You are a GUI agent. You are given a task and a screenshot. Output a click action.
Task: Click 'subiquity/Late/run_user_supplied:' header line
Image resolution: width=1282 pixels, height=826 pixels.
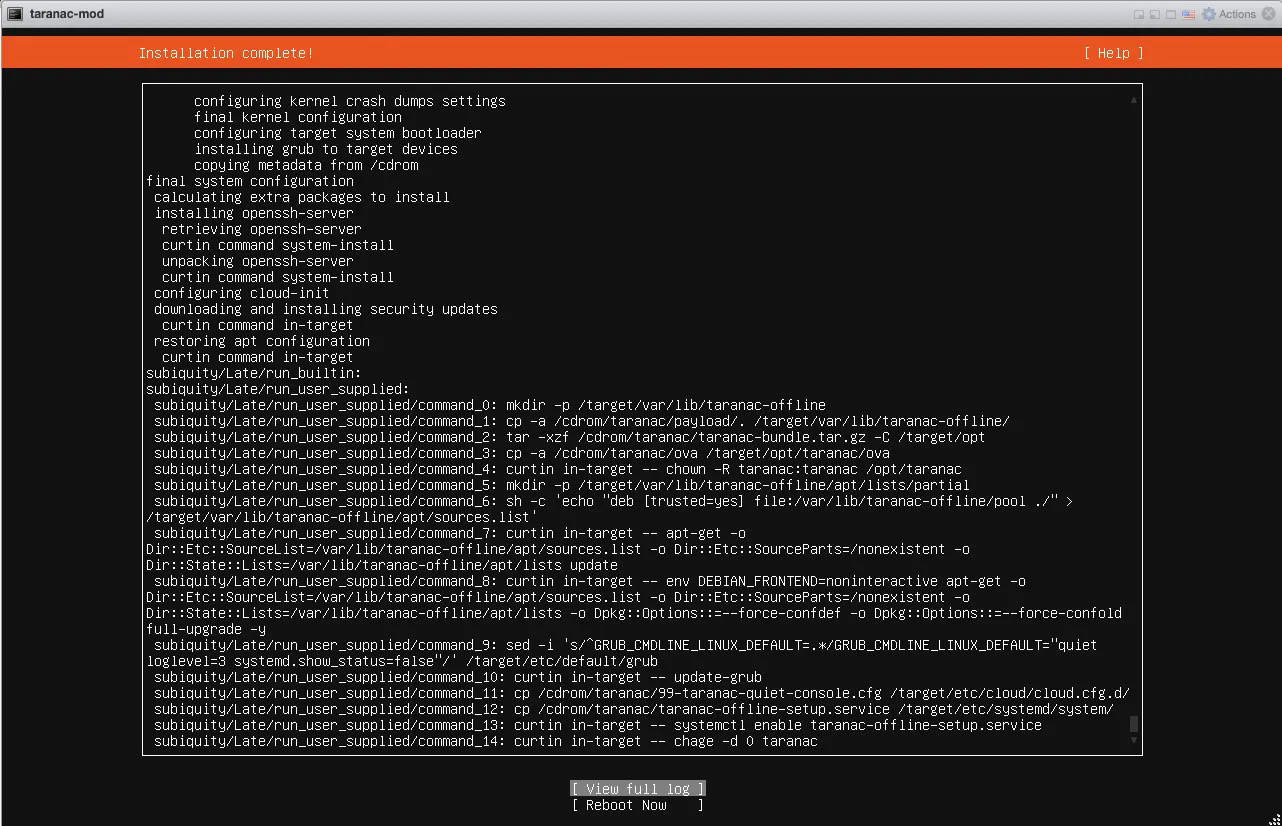click(278, 389)
